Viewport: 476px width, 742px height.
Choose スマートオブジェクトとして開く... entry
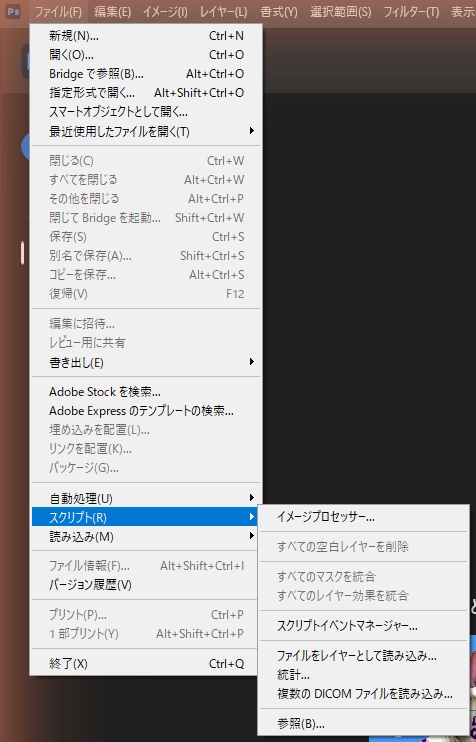(146, 112)
